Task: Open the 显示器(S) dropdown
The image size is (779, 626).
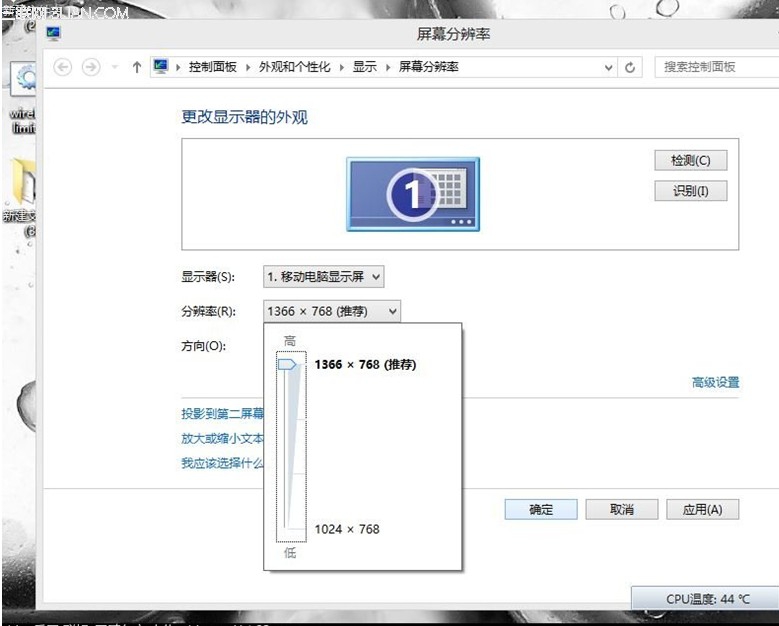Action: [323, 277]
